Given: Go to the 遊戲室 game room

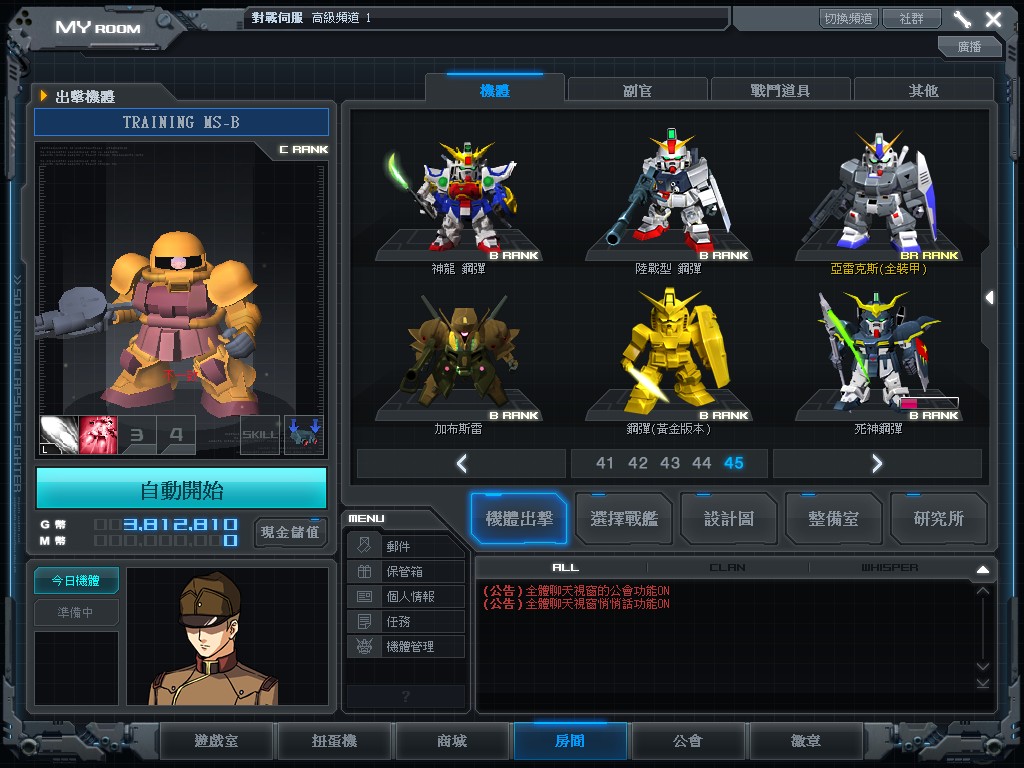Looking at the screenshot, I should coord(216,741).
